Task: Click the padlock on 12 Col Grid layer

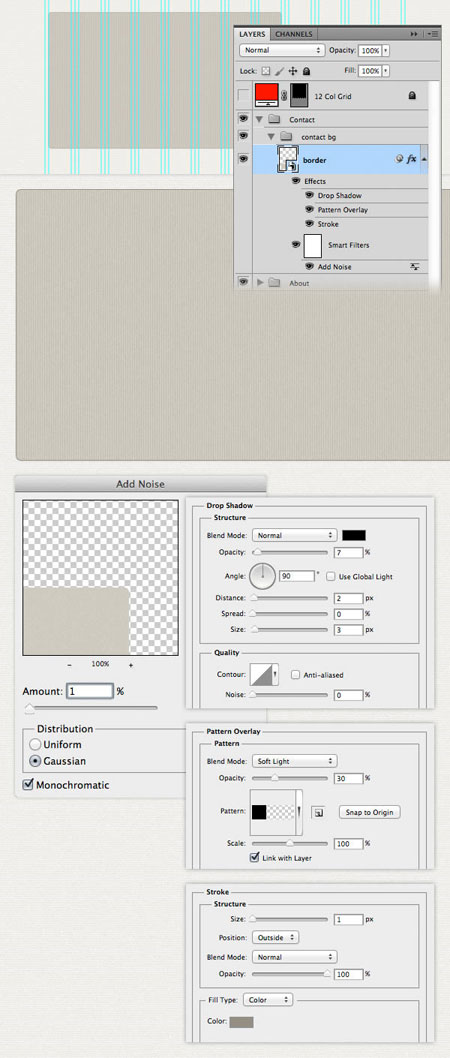Action: click(x=412, y=96)
